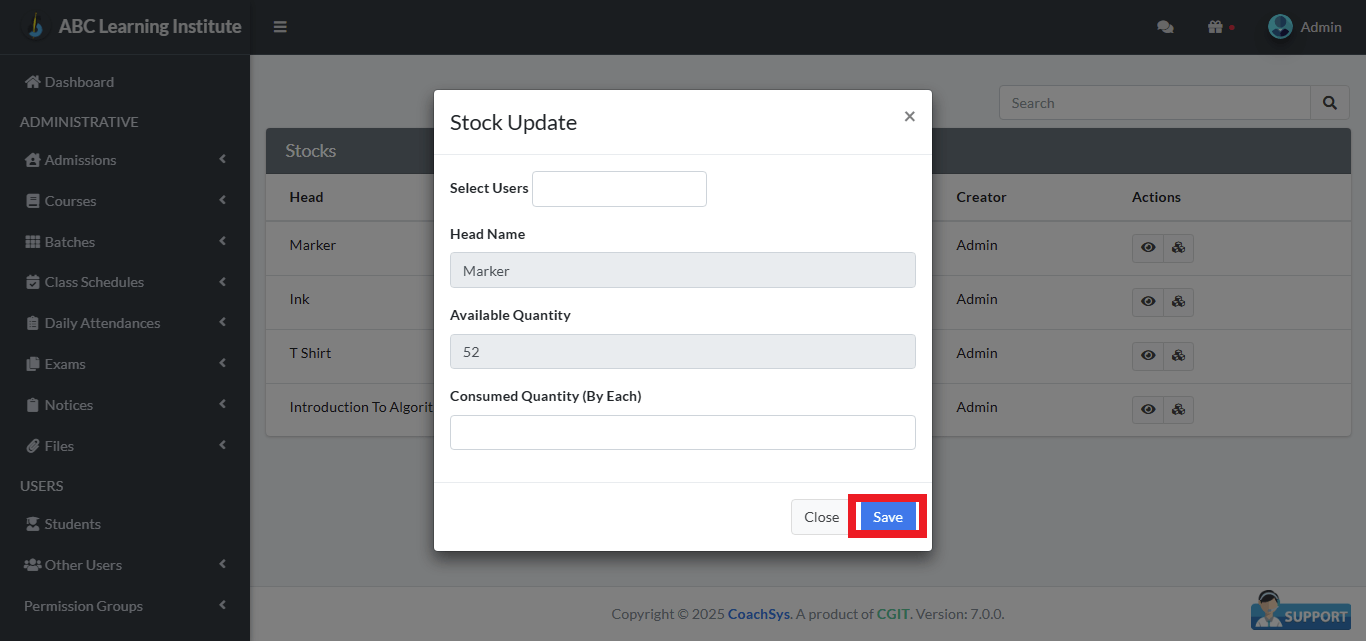
Task: Open the Admin avatar profile icon
Action: tap(1279, 26)
